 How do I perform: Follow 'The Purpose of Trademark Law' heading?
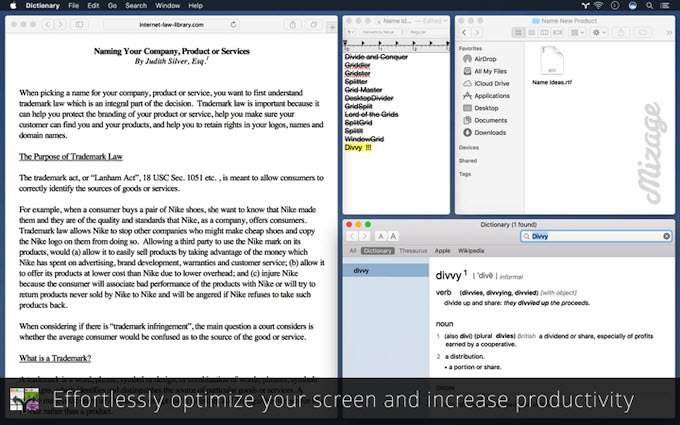coord(71,157)
